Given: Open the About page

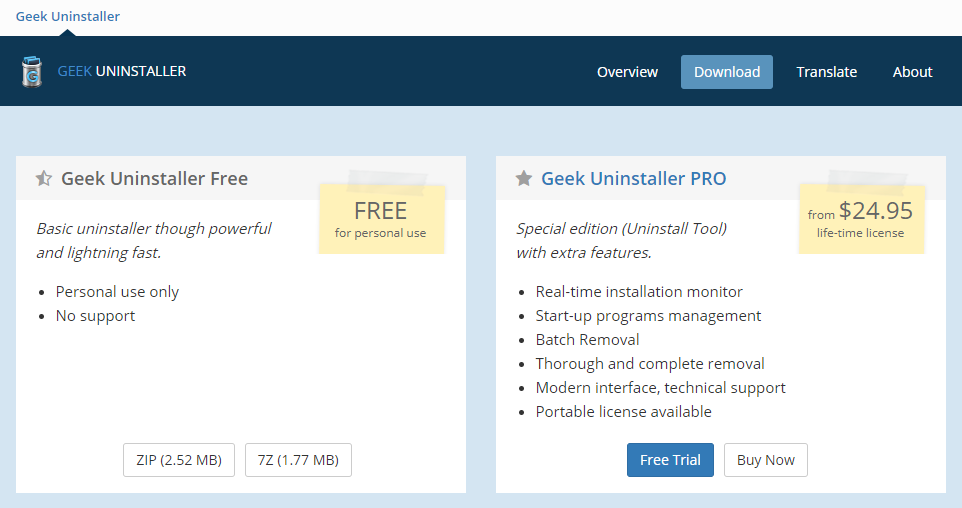Looking at the screenshot, I should click(912, 72).
